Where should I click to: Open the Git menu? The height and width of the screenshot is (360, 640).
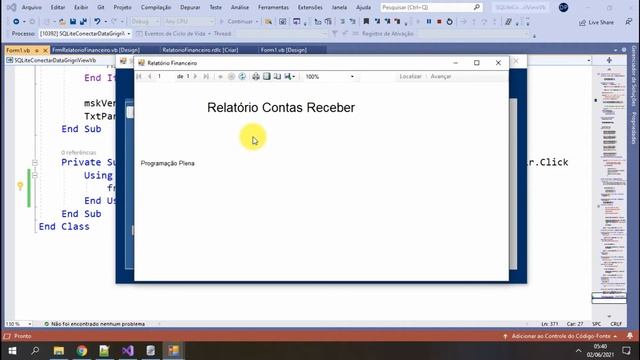click(101, 7)
